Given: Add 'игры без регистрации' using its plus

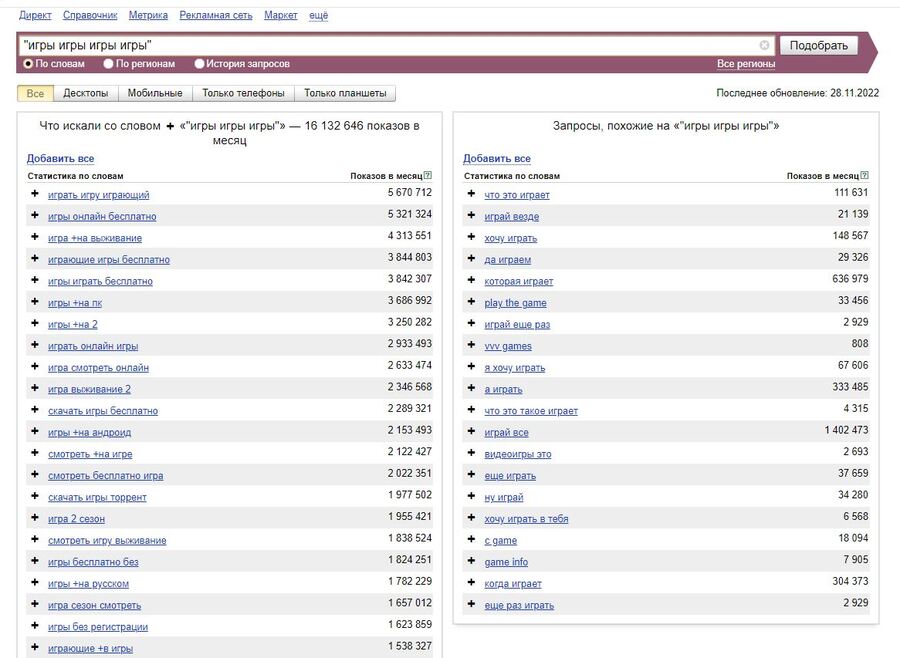Looking at the screenshot, I should point(35,625).
